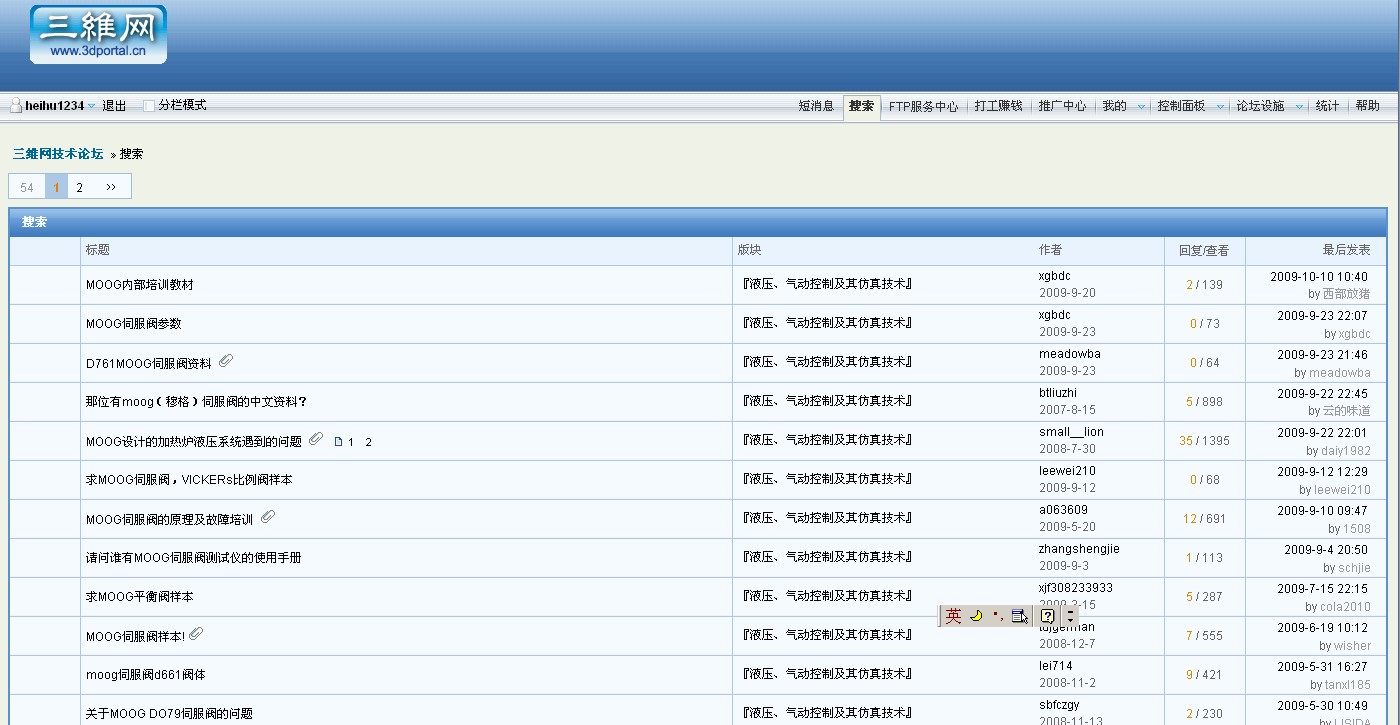Open author profile zhangshengjie
1400x725 pixels.
pyautogui.click(x=1079, y=549)
